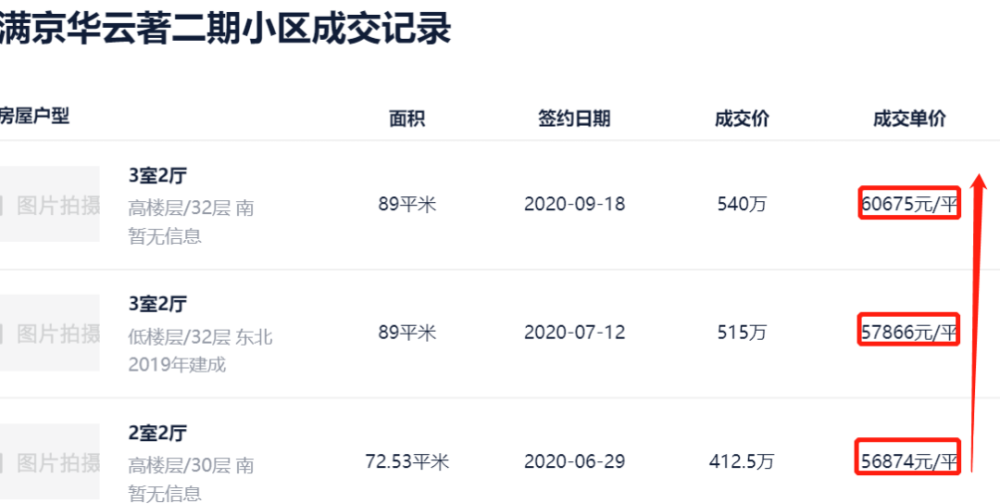Select the 412.5万 transaction price
The width and height of the screenshot is (1000, 504).
coord(742,461)
